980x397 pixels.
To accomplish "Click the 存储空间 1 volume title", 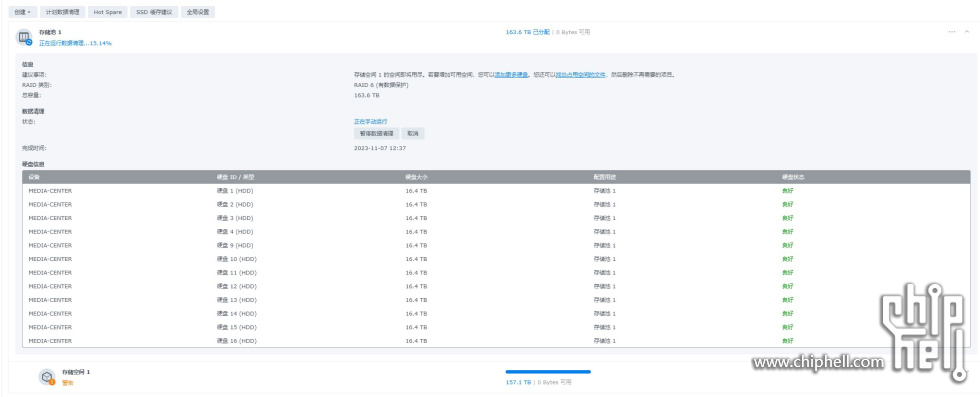I will click(x=76, y=372).
